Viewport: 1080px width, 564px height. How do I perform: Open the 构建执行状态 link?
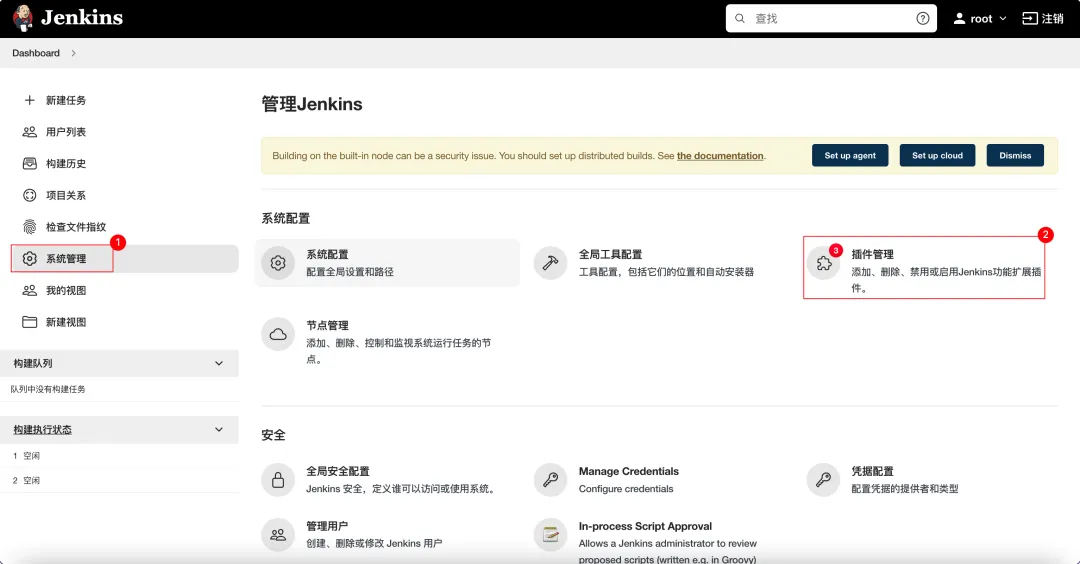point(43,430)
